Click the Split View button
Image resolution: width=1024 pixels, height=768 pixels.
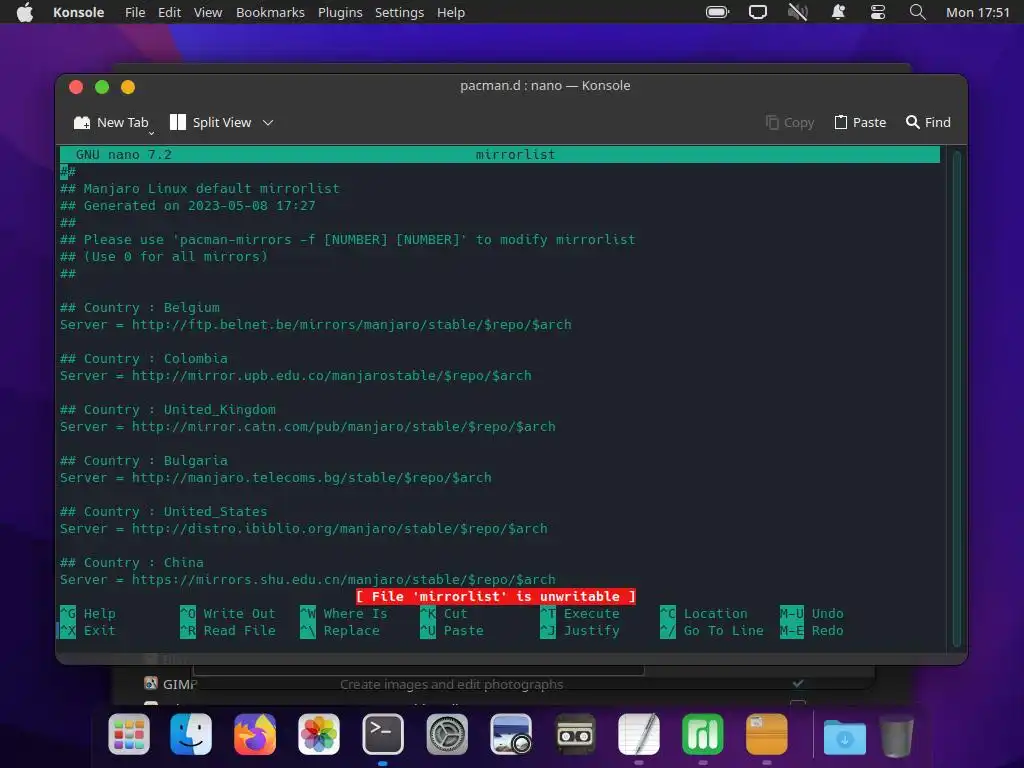tap(210, 122)
